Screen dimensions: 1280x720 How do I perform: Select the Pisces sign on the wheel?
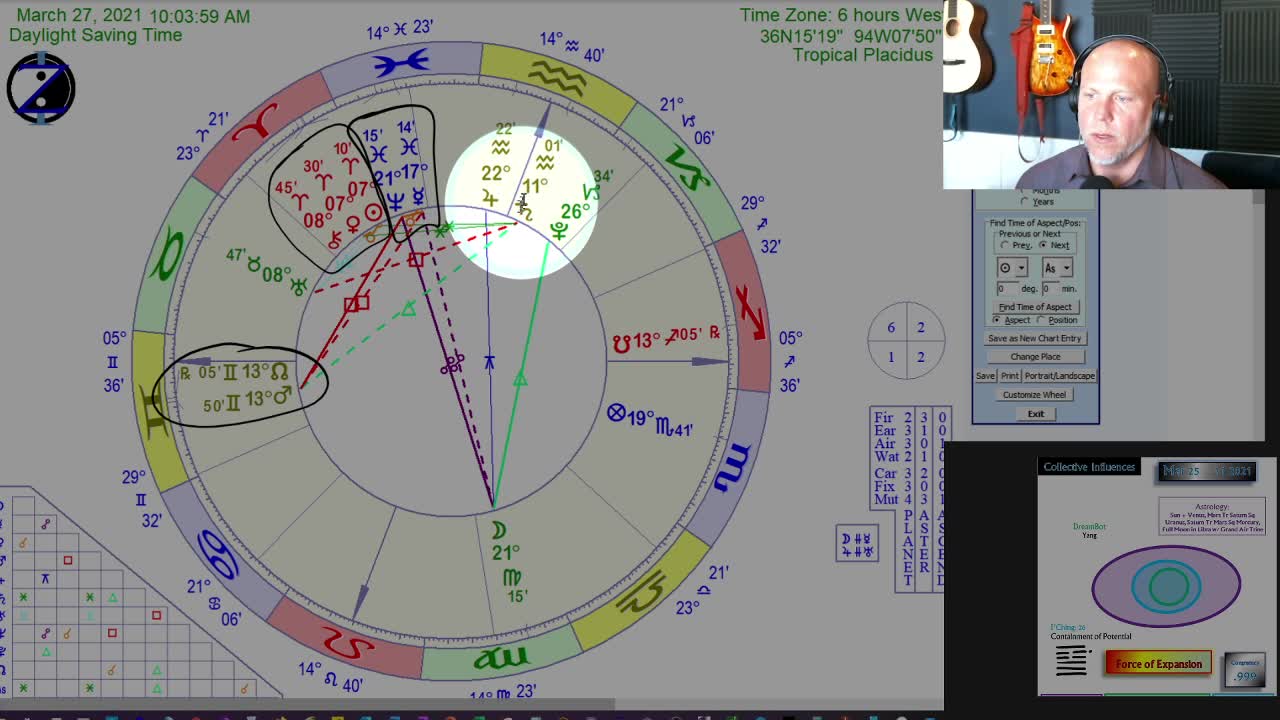pyautogui.click(x=401, y=65)
